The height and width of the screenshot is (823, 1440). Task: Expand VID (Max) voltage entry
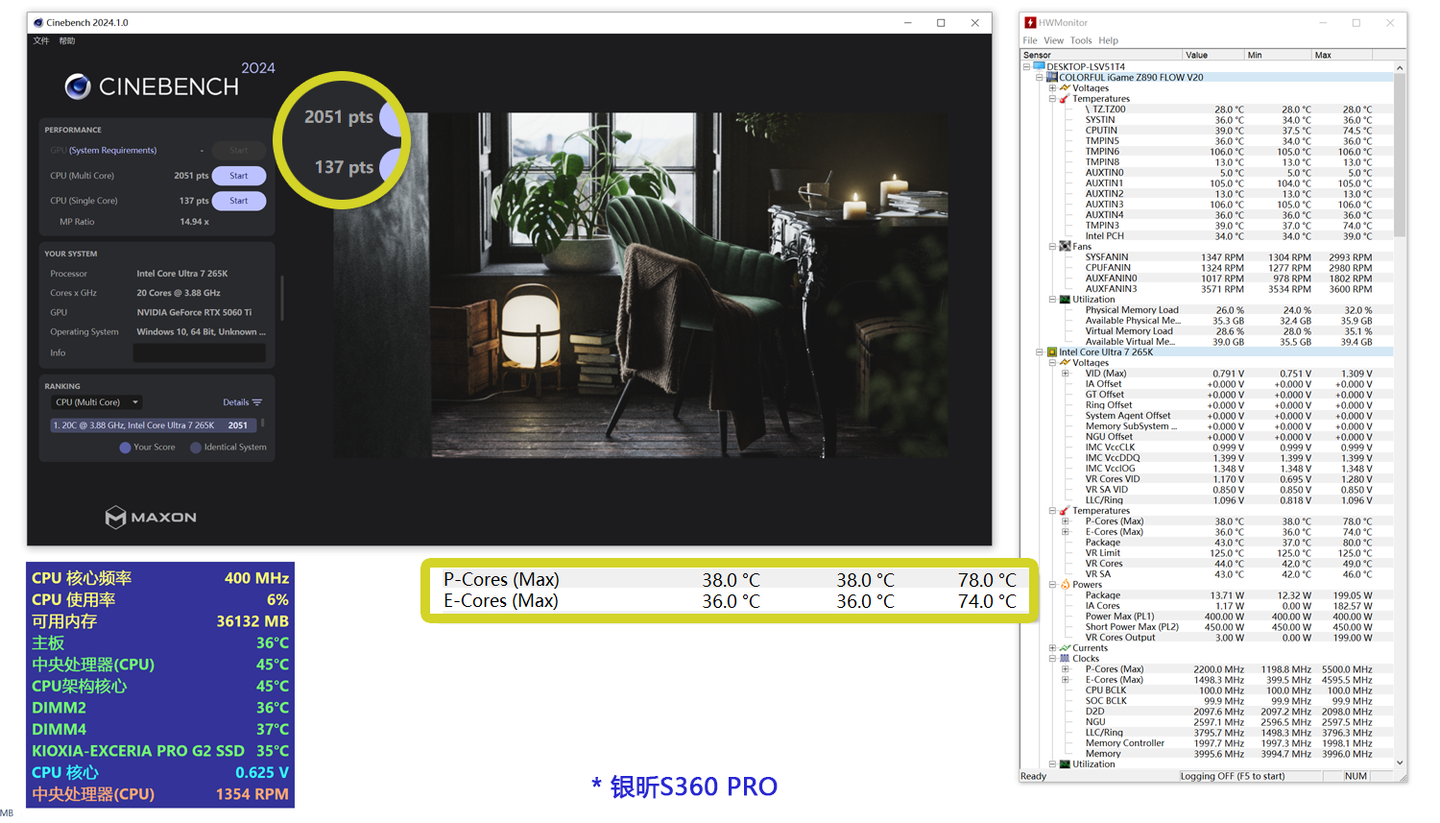coord(1065,373)
